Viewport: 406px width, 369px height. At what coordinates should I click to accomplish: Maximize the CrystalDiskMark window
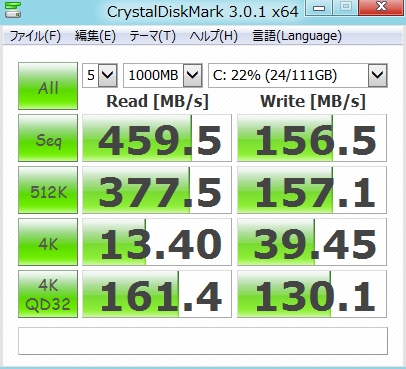point(346,7)
